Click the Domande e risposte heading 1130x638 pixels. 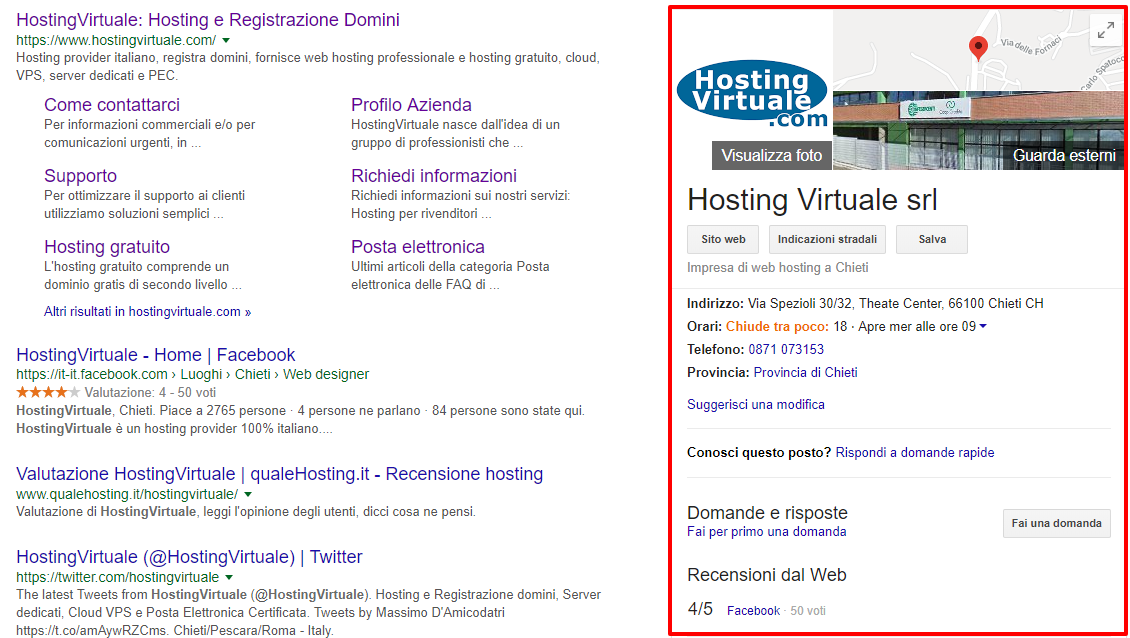pos(768,513)
